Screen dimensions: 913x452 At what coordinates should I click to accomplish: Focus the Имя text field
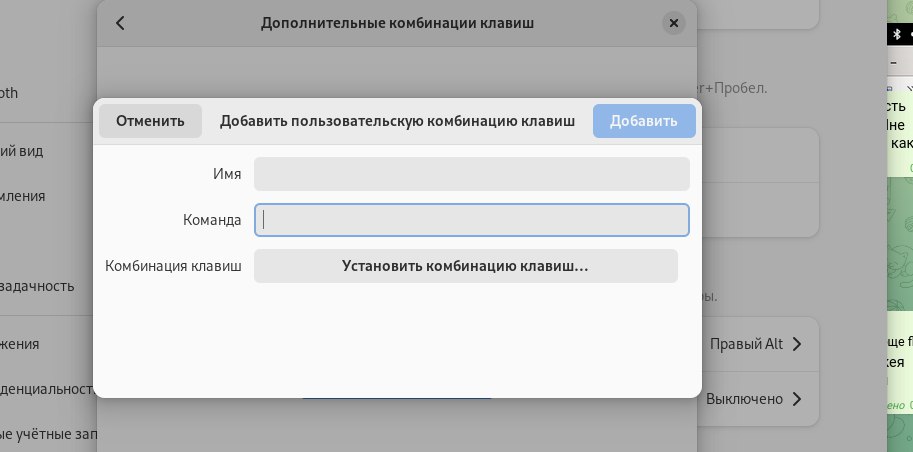[x=471, y=174]
